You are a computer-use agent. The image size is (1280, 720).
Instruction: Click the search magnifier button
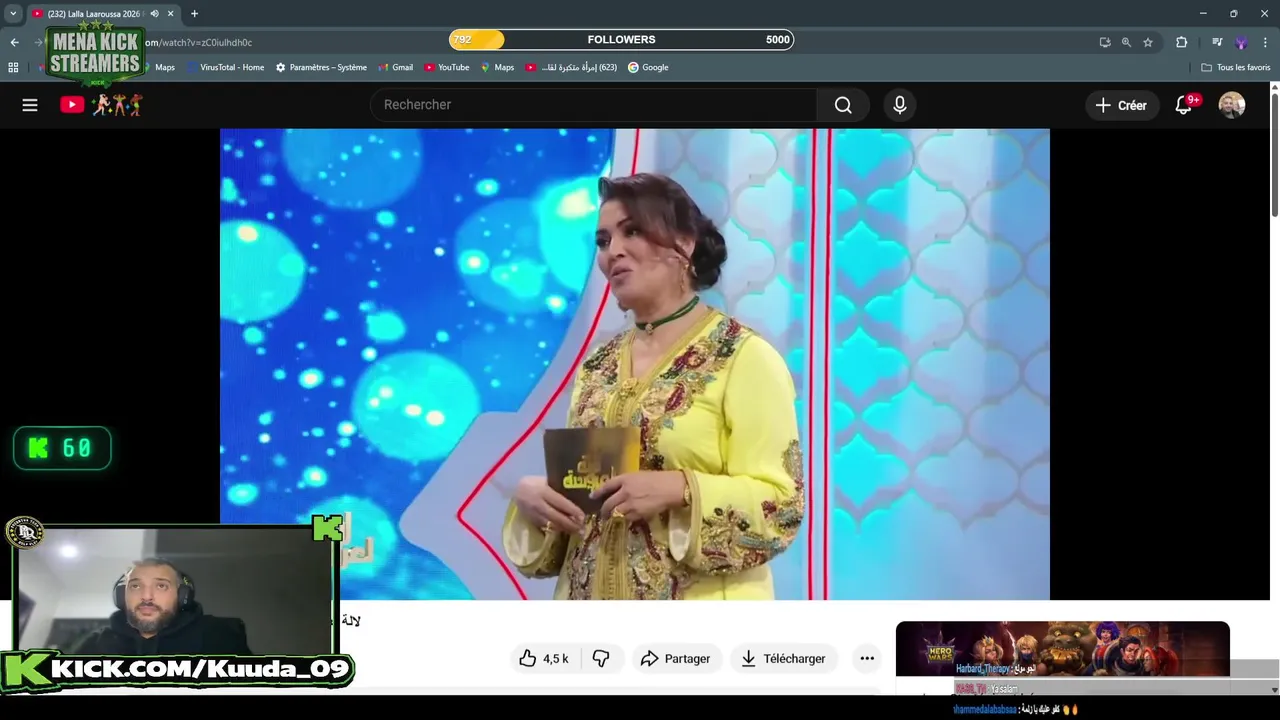(843, 105)
